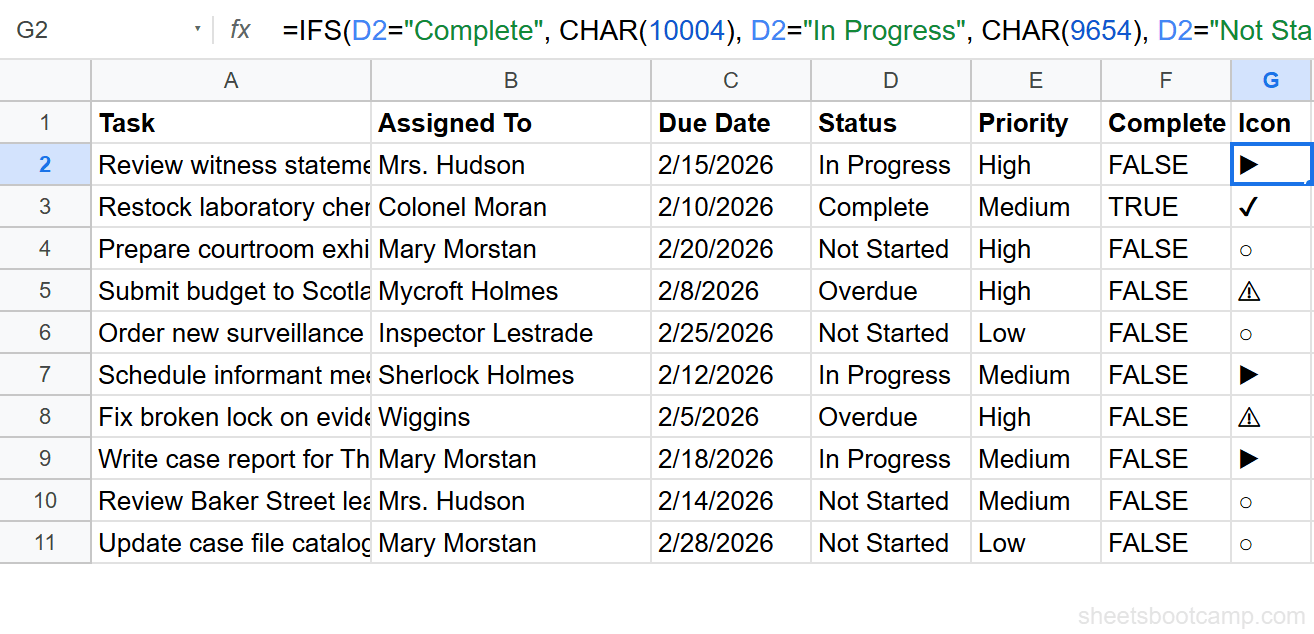This screenshot has height=634, width=1314.
Task: Select the Icon header cell G1
Action: [x=1270, y=122]
